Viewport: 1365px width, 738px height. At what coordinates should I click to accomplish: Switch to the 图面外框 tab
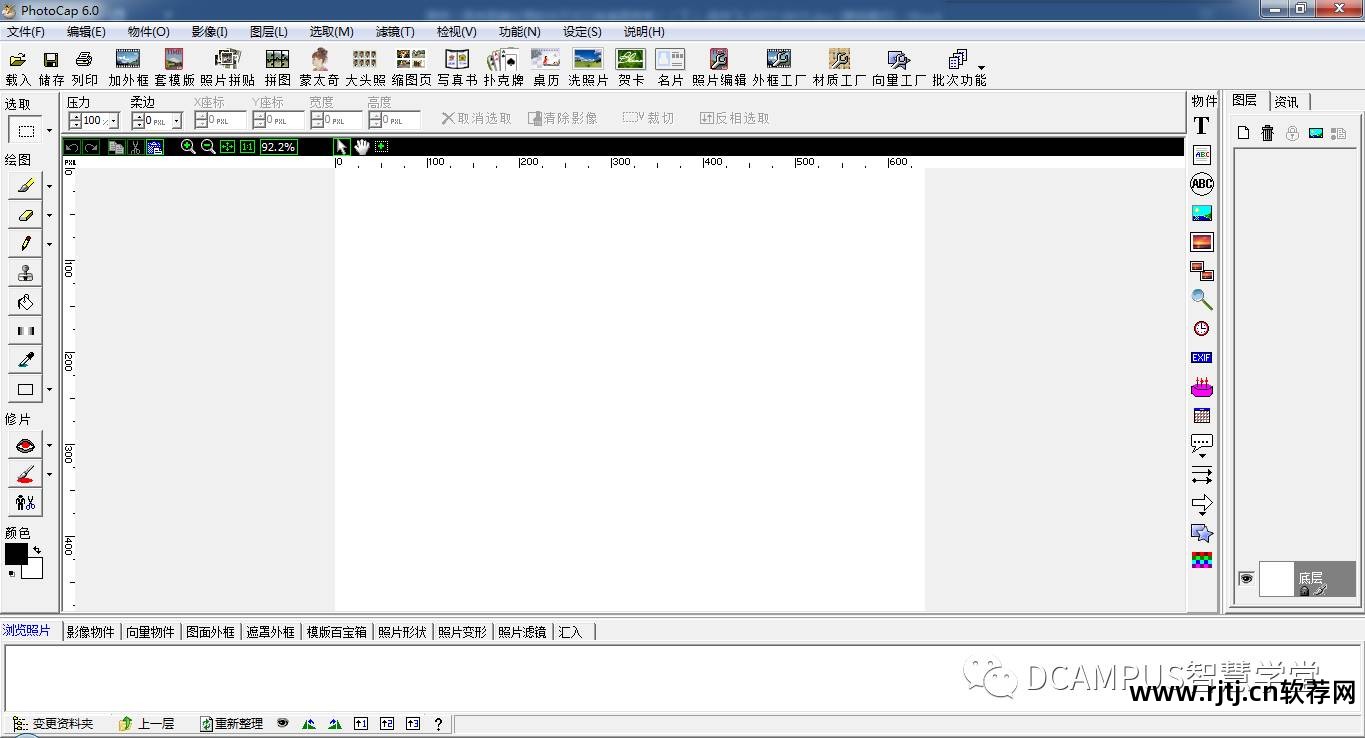pos(210,632)
